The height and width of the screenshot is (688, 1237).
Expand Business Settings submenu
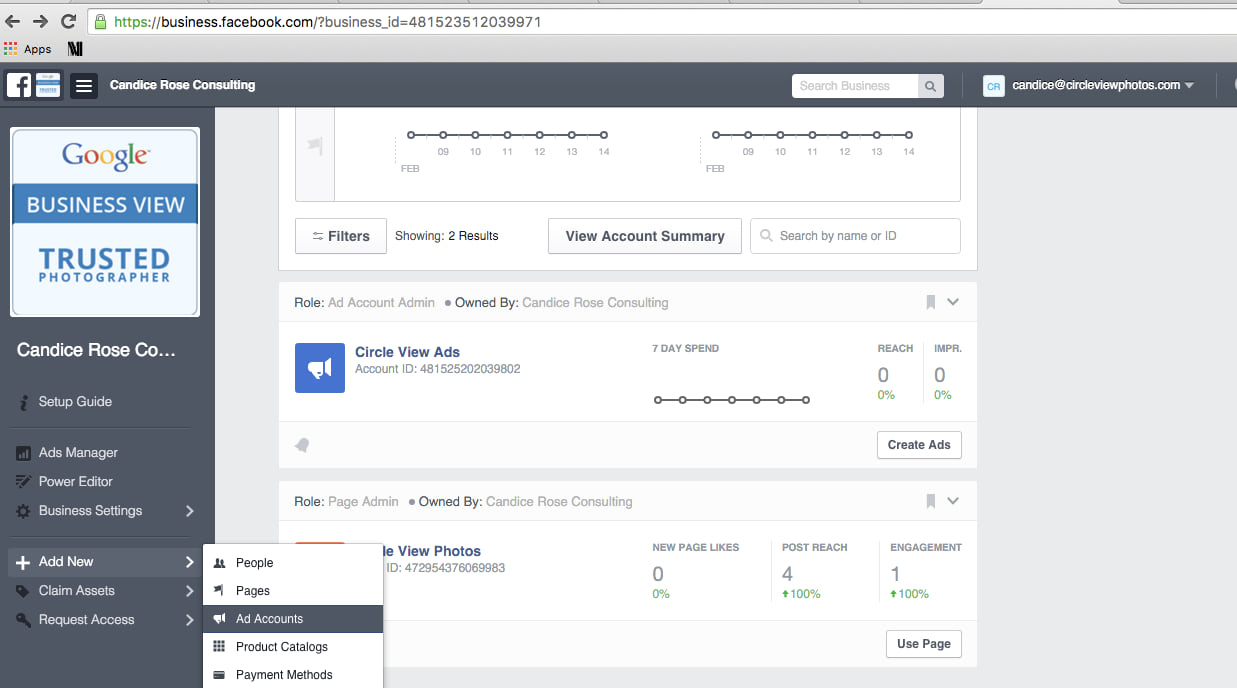(189, 511)
